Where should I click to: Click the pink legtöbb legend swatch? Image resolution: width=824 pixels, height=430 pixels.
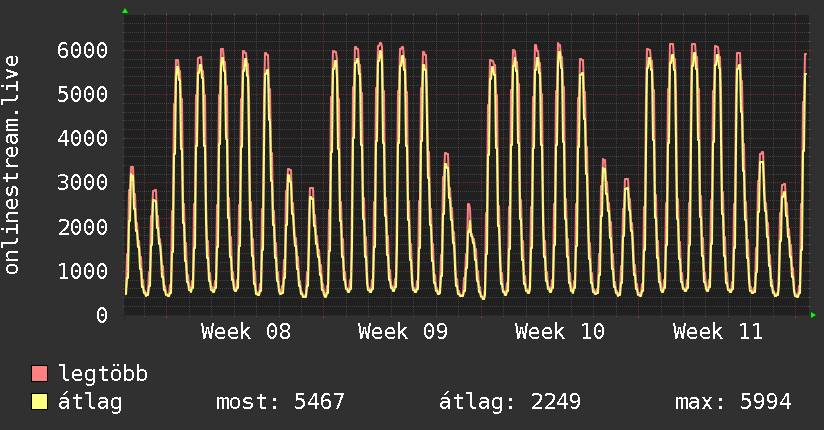39,373
